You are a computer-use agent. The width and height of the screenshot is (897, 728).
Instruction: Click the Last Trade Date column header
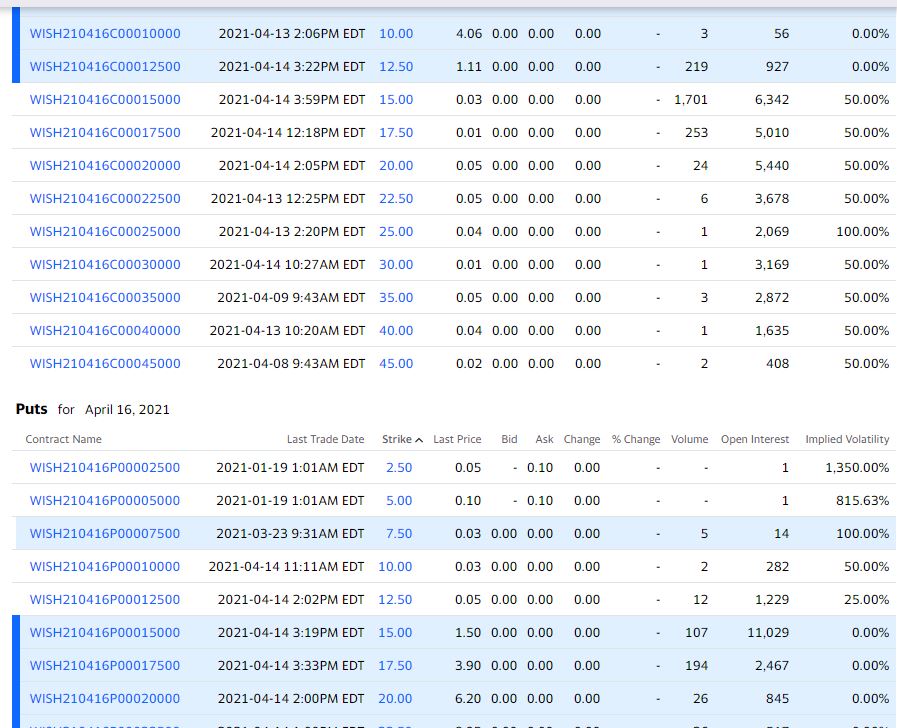325,440
